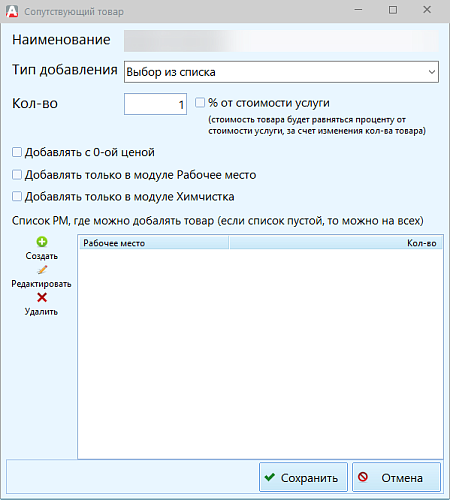Click the pencil Edit icon

pos(42,270)
